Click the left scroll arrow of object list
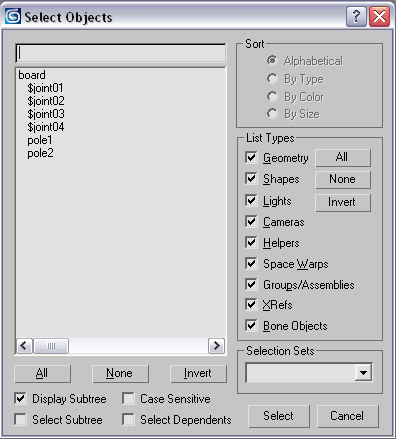396x439 pixels. [x=24, y=346]
